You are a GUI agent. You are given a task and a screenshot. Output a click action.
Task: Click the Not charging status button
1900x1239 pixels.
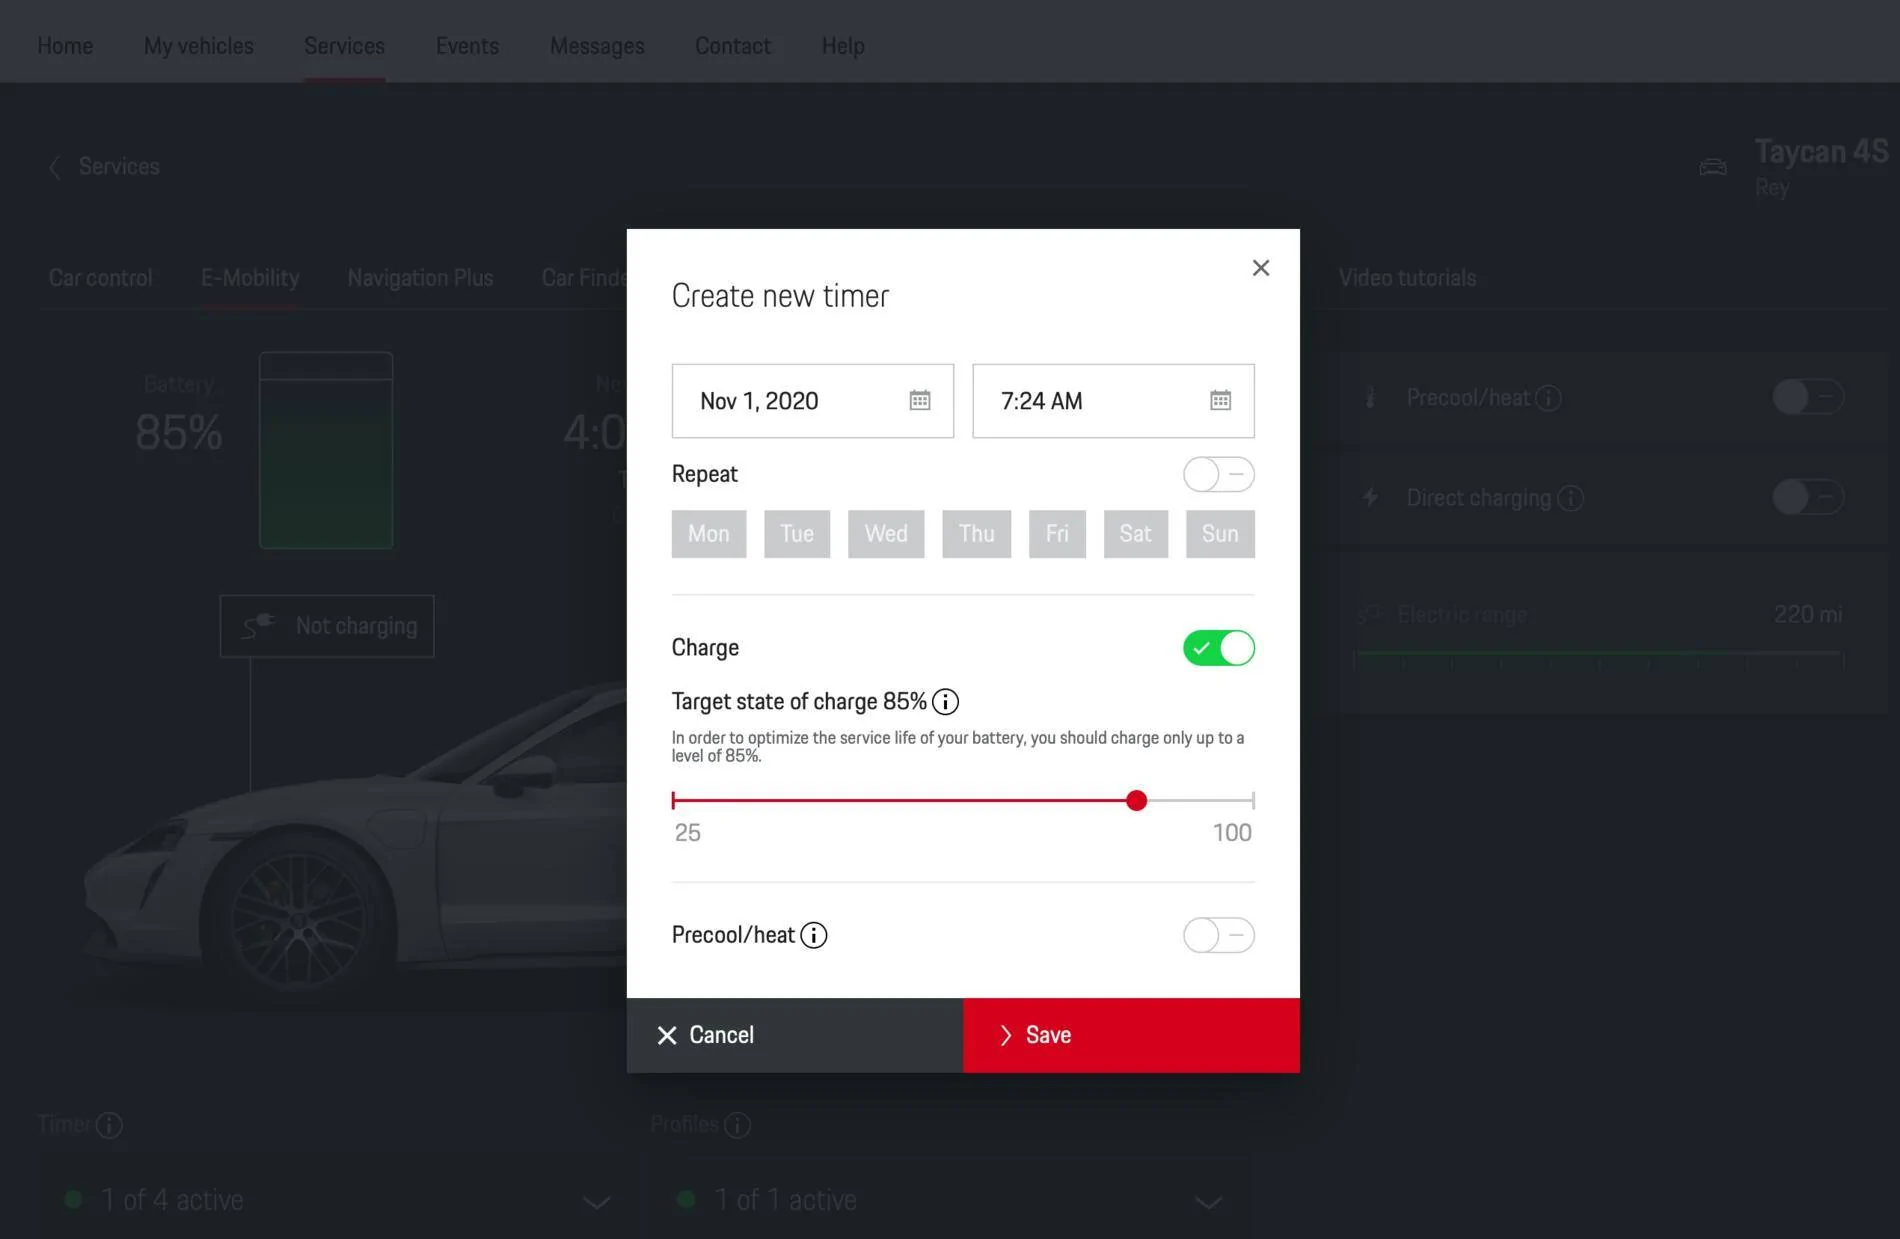point(327,626)
